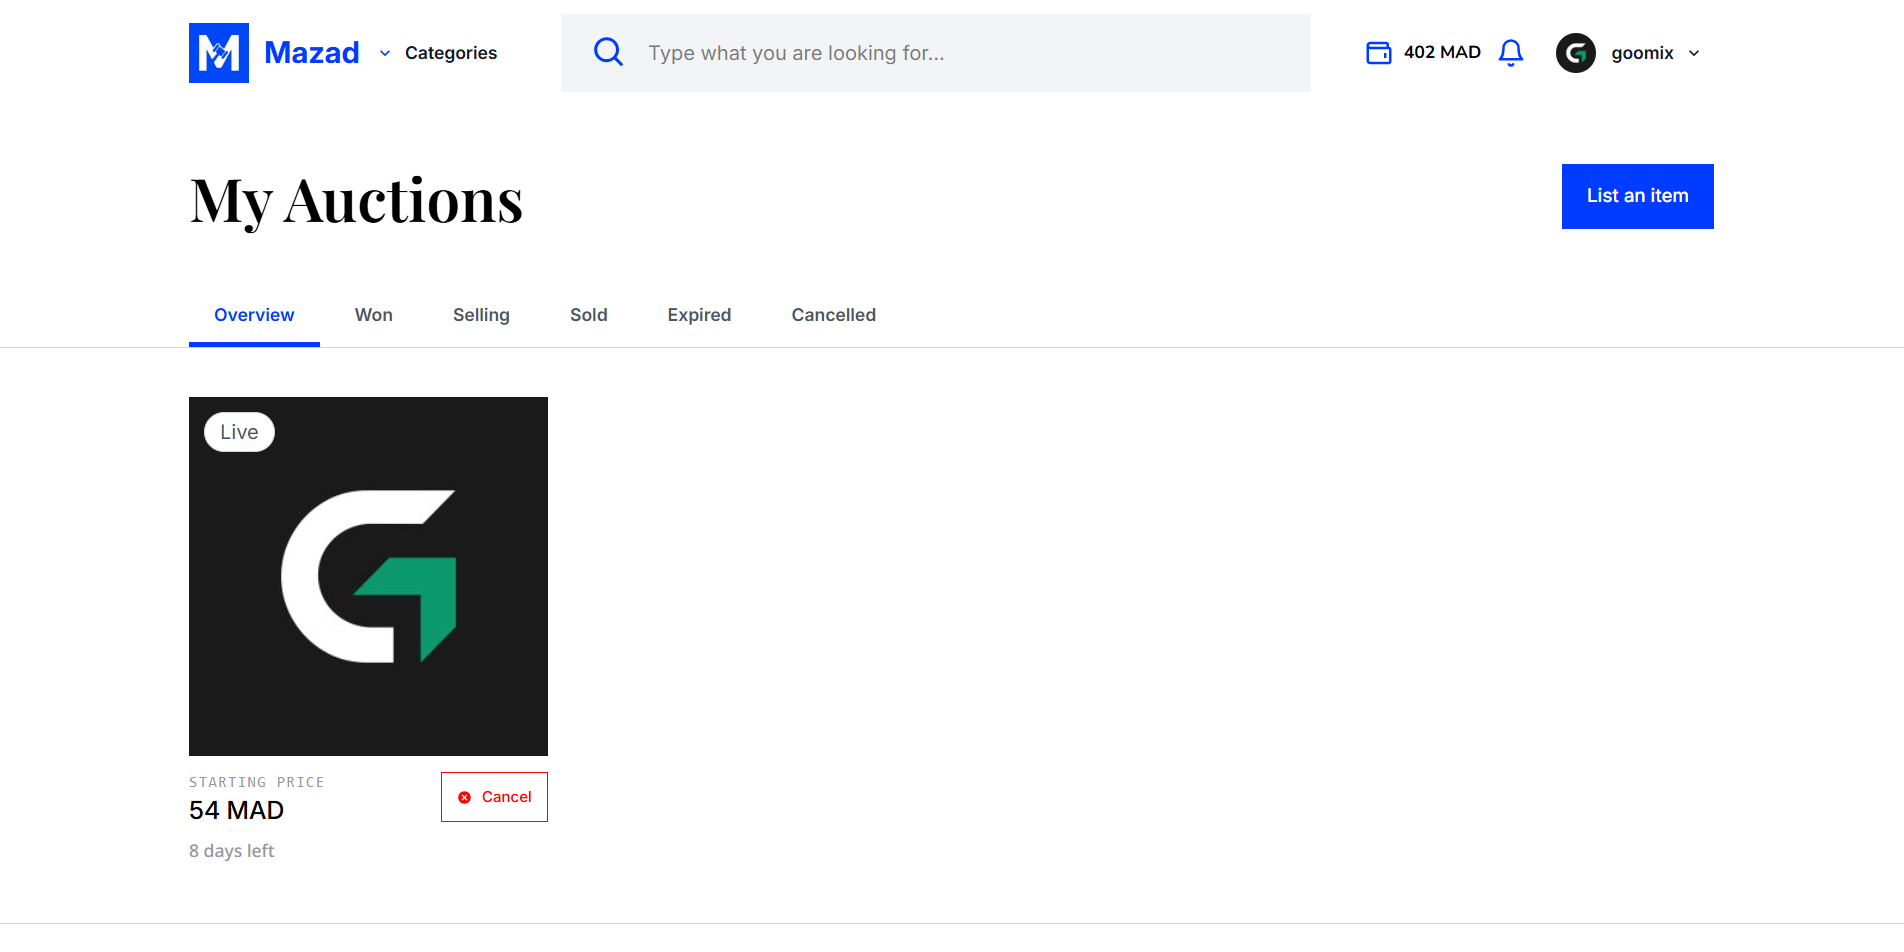Open the Mazad home link text
1904x952 pixels.
pos(311,53)
